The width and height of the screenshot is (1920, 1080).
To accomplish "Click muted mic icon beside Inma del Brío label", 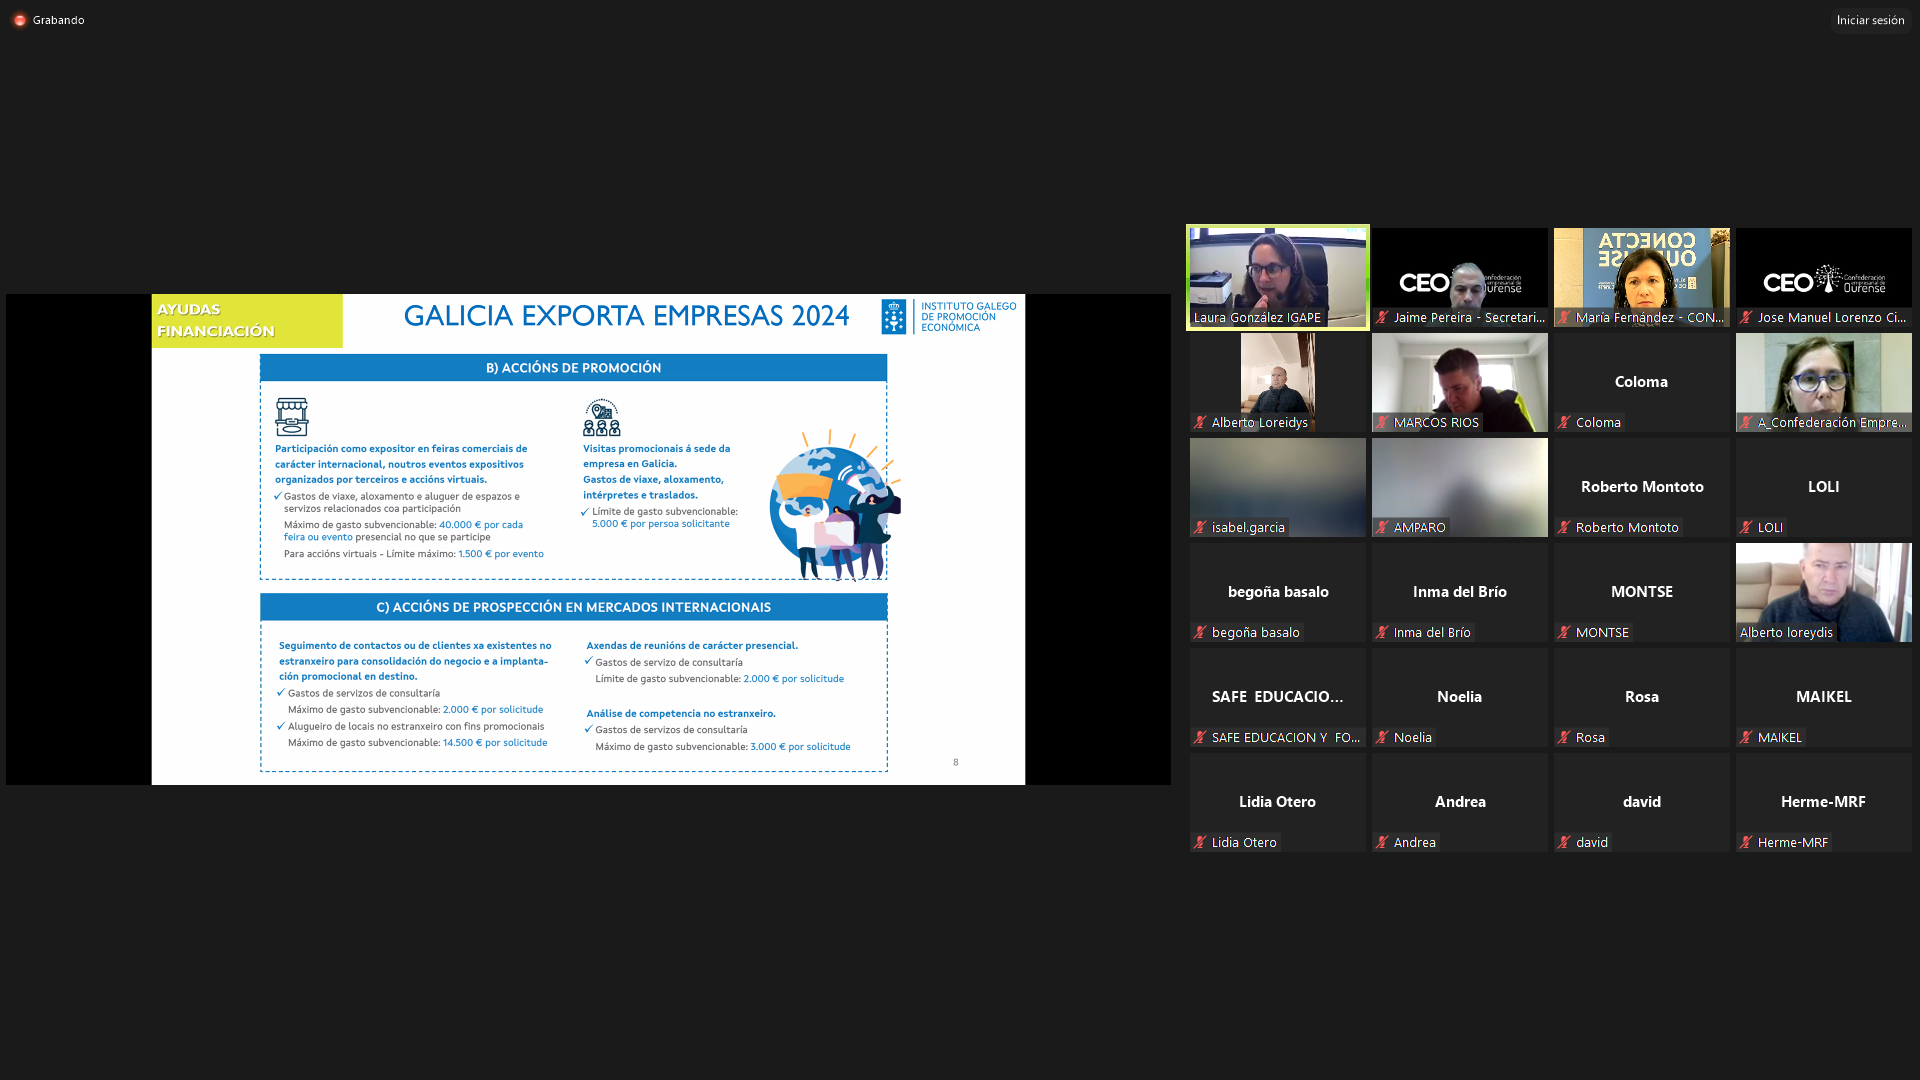I will (1382, 633).
